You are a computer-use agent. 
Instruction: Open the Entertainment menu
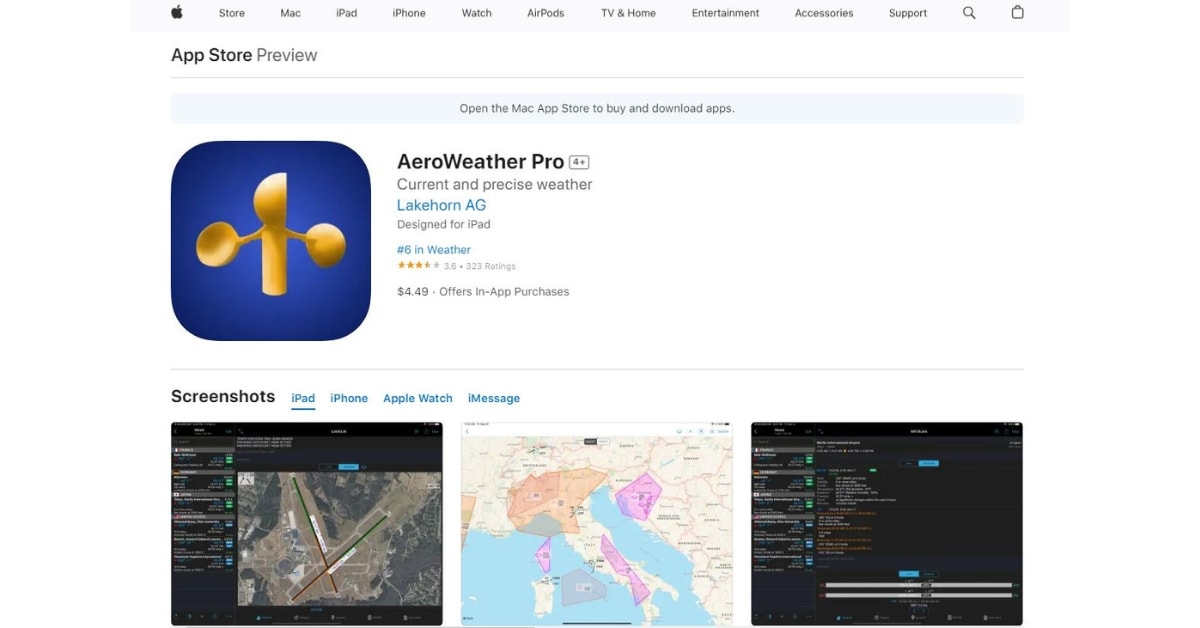[x=725, y=13]
